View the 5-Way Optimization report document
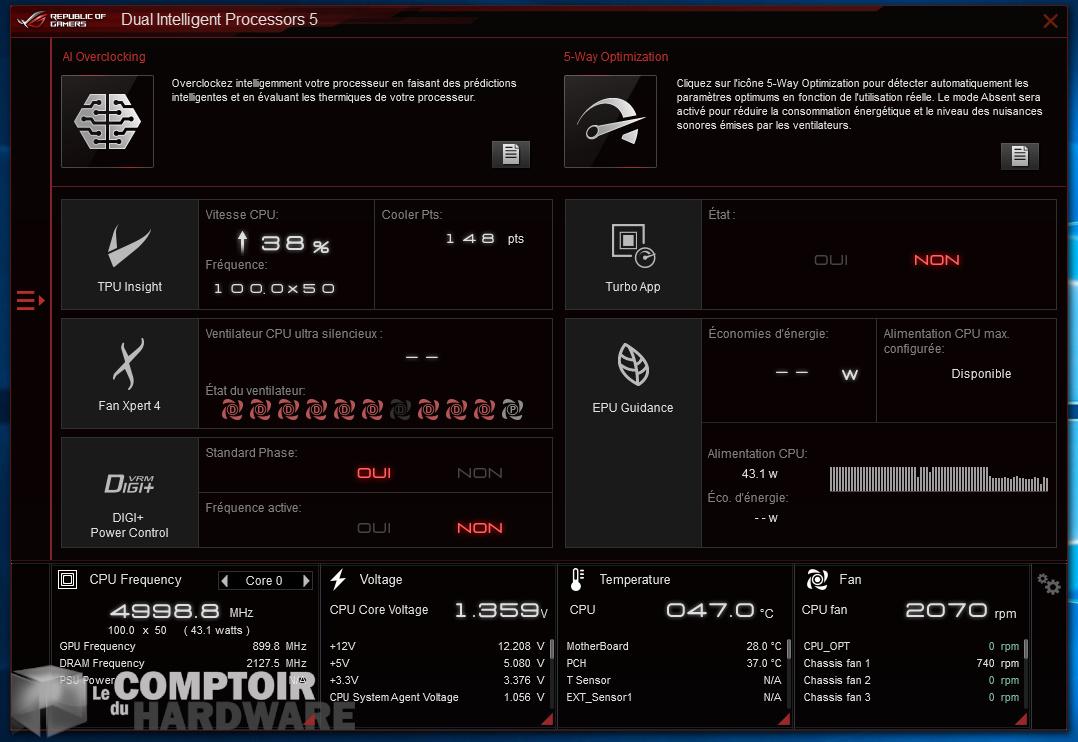The image size is (1078, 742). 1019,155
